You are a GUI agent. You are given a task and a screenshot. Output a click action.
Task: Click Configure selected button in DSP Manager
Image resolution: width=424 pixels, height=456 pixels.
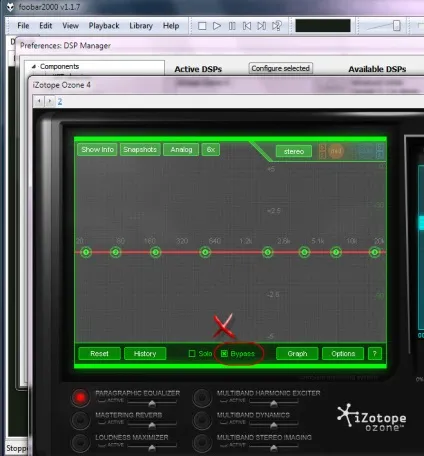tap(280, 68)
